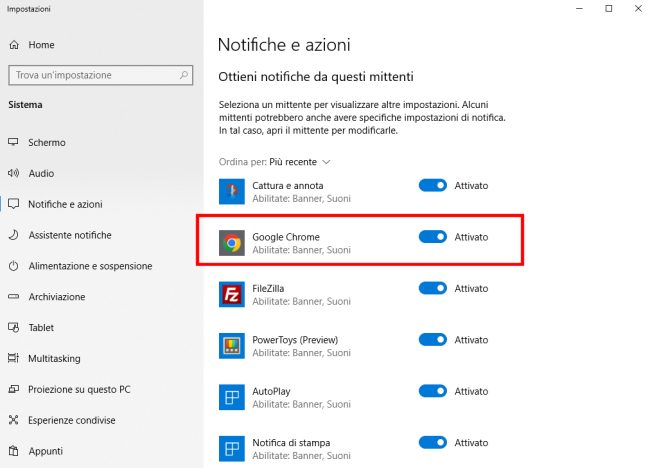
Task: Click the Notifica di stampa icon
Action: 232,448
